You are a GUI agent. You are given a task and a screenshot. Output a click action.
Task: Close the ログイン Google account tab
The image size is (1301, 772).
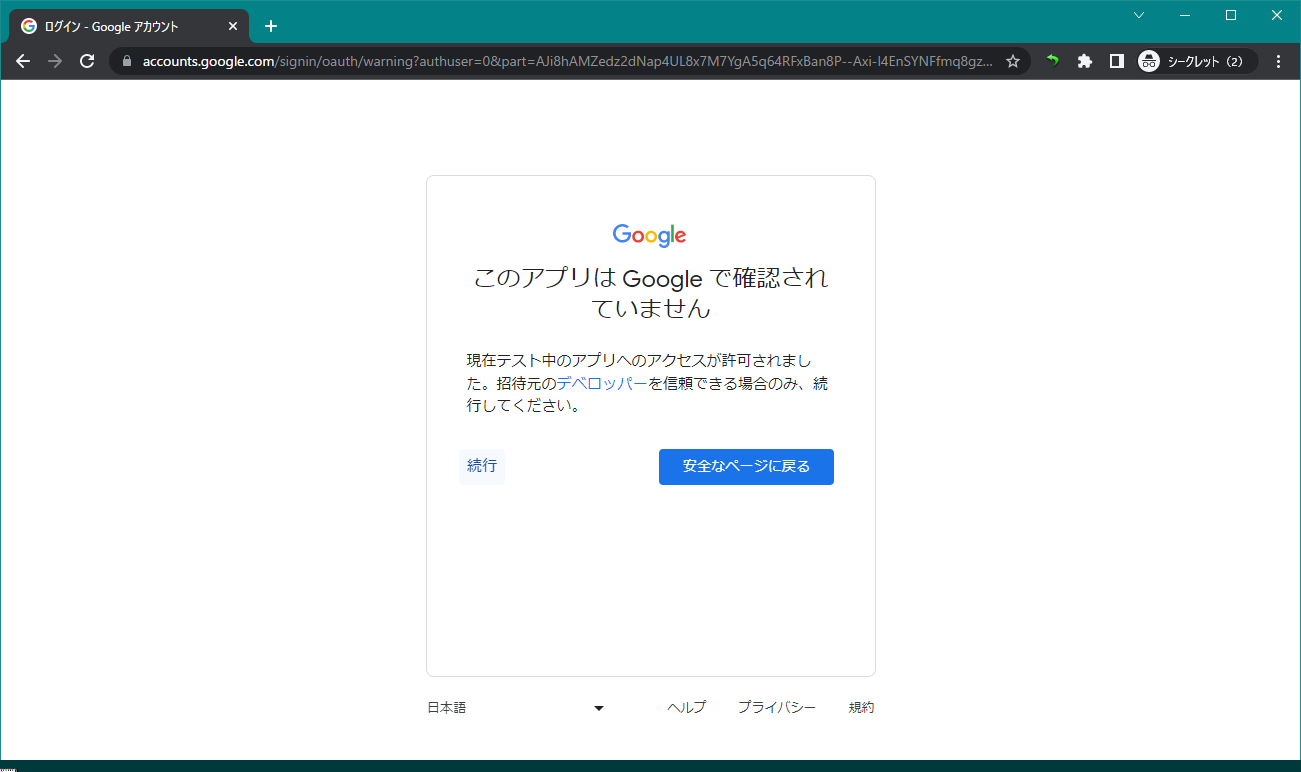233,26
